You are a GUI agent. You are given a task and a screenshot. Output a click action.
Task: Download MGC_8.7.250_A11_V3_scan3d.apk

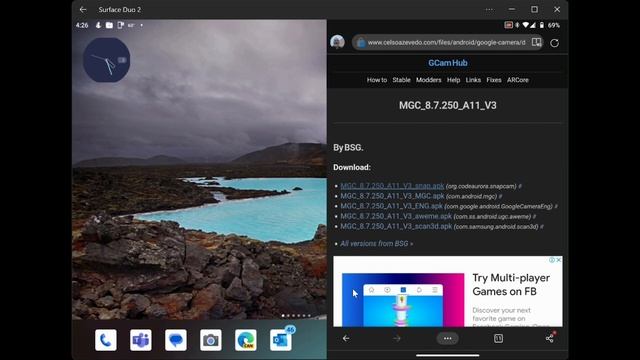tap(396, 226)
